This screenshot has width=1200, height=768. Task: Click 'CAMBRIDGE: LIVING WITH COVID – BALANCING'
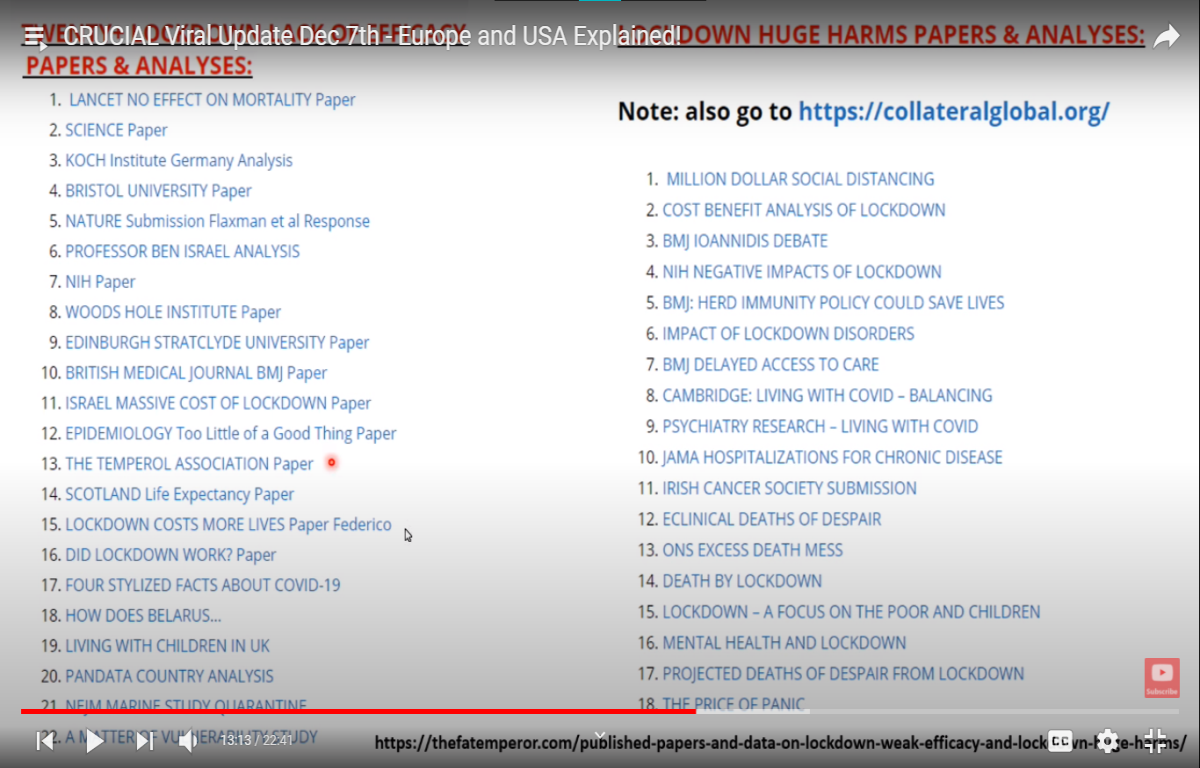pyautogui.click(x=827, y=396)
